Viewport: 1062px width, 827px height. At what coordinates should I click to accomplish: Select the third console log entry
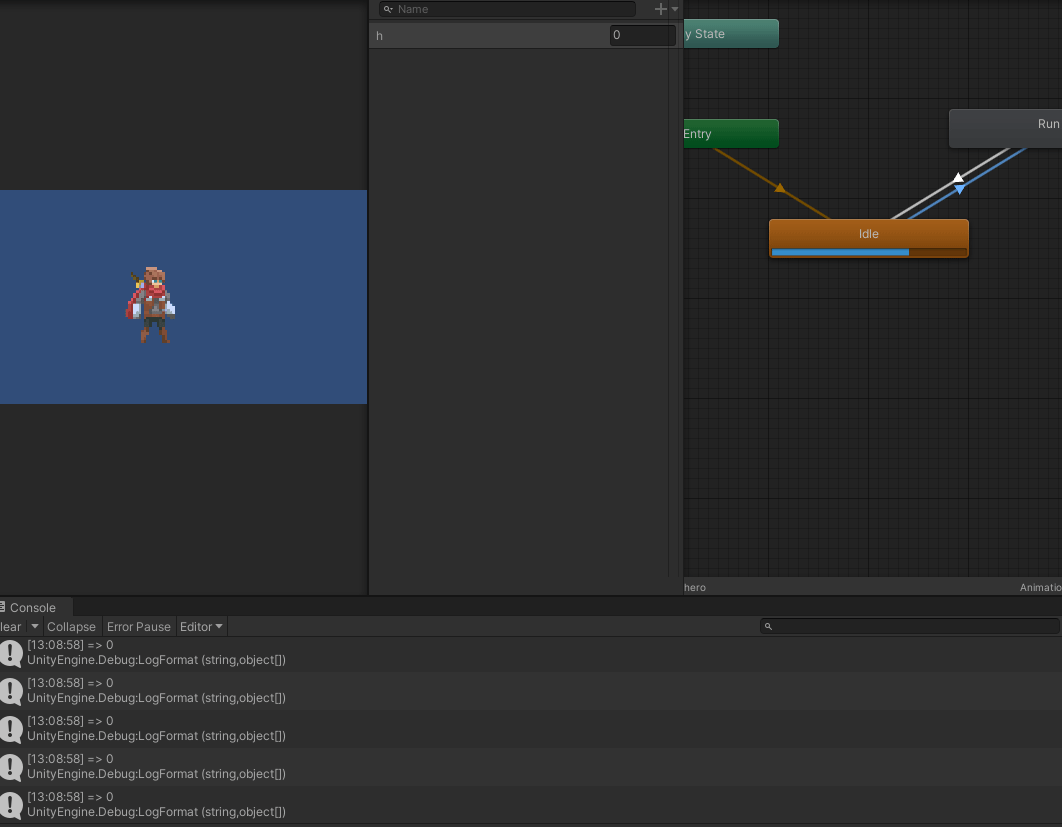(x=531, y=729)
